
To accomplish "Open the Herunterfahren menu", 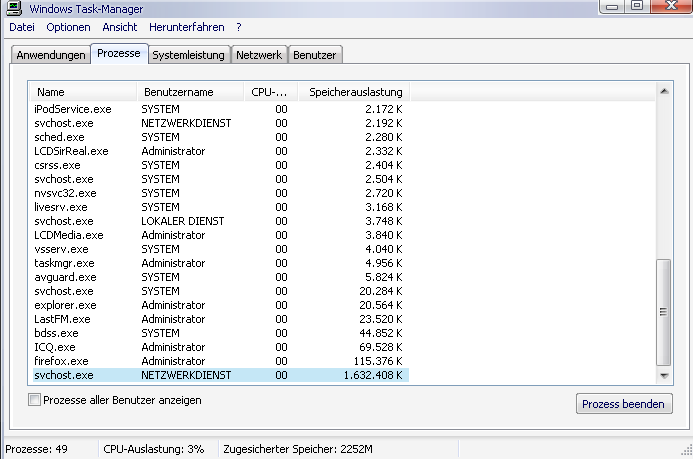I will coord(187,27).
